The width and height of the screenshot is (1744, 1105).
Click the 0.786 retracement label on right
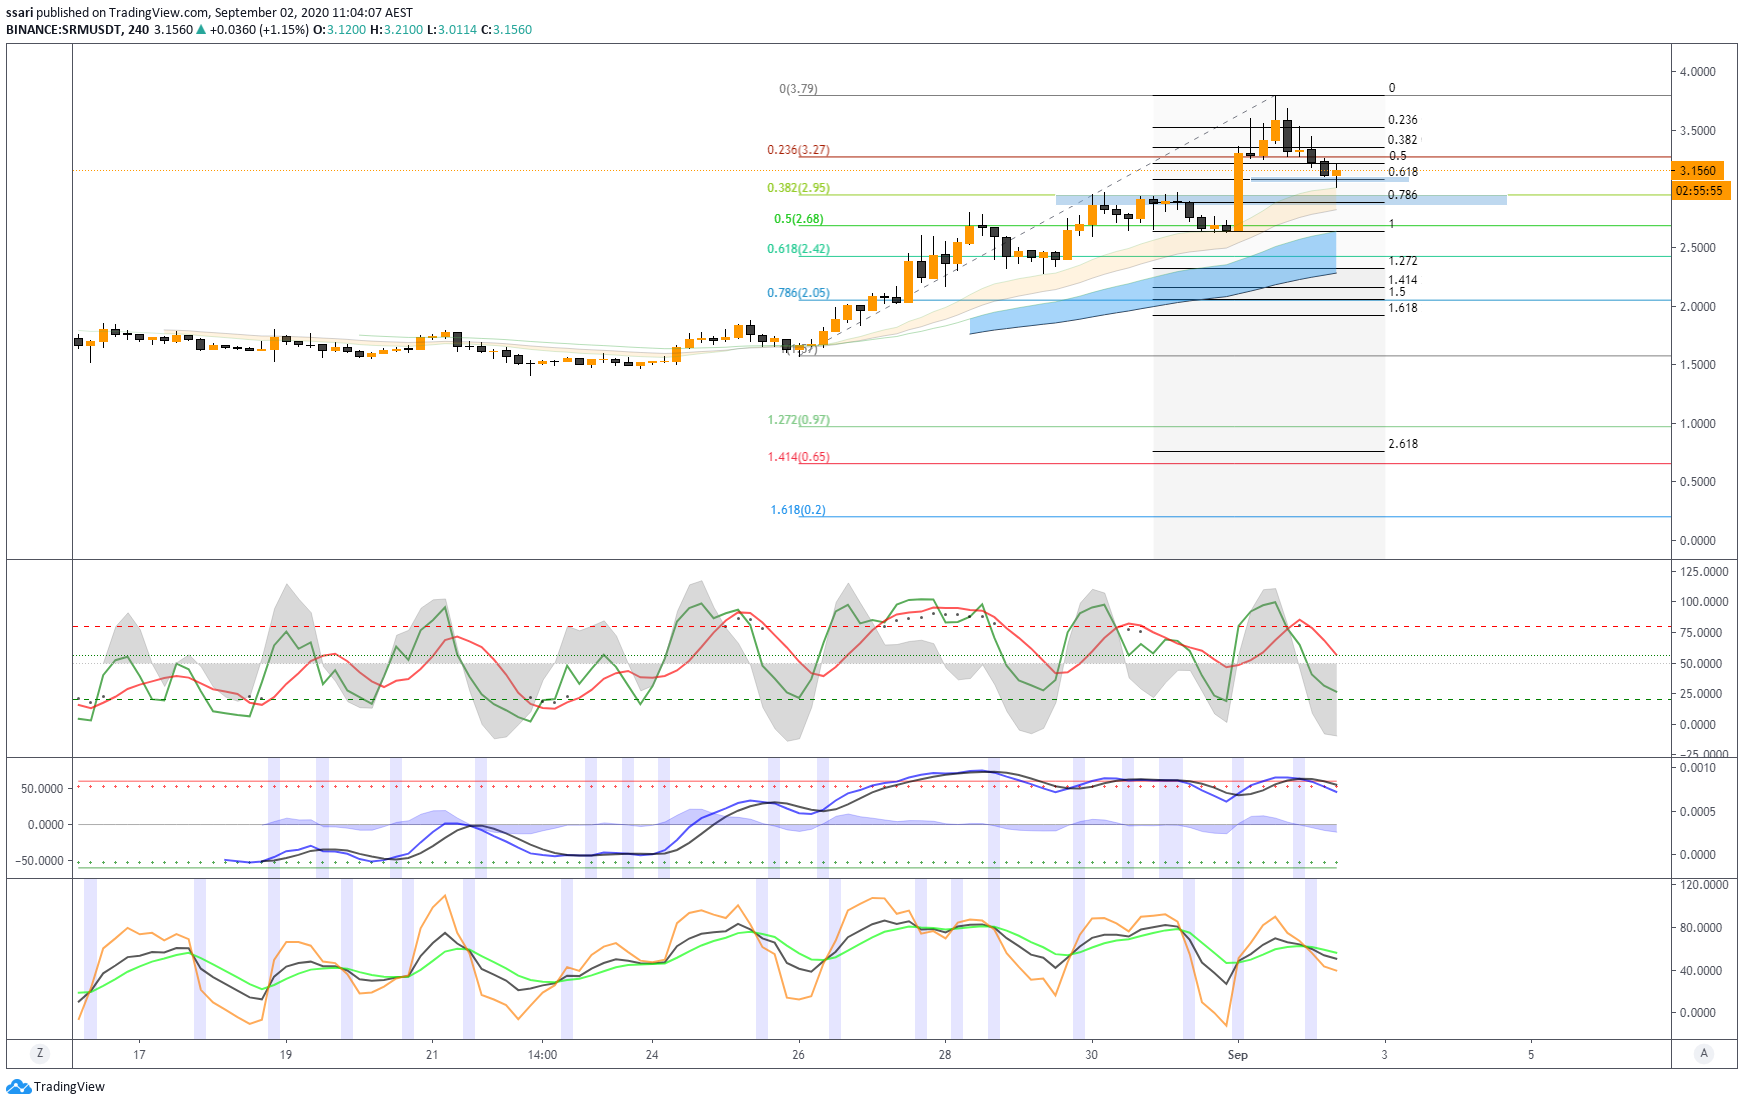[x=1403, y=195]
